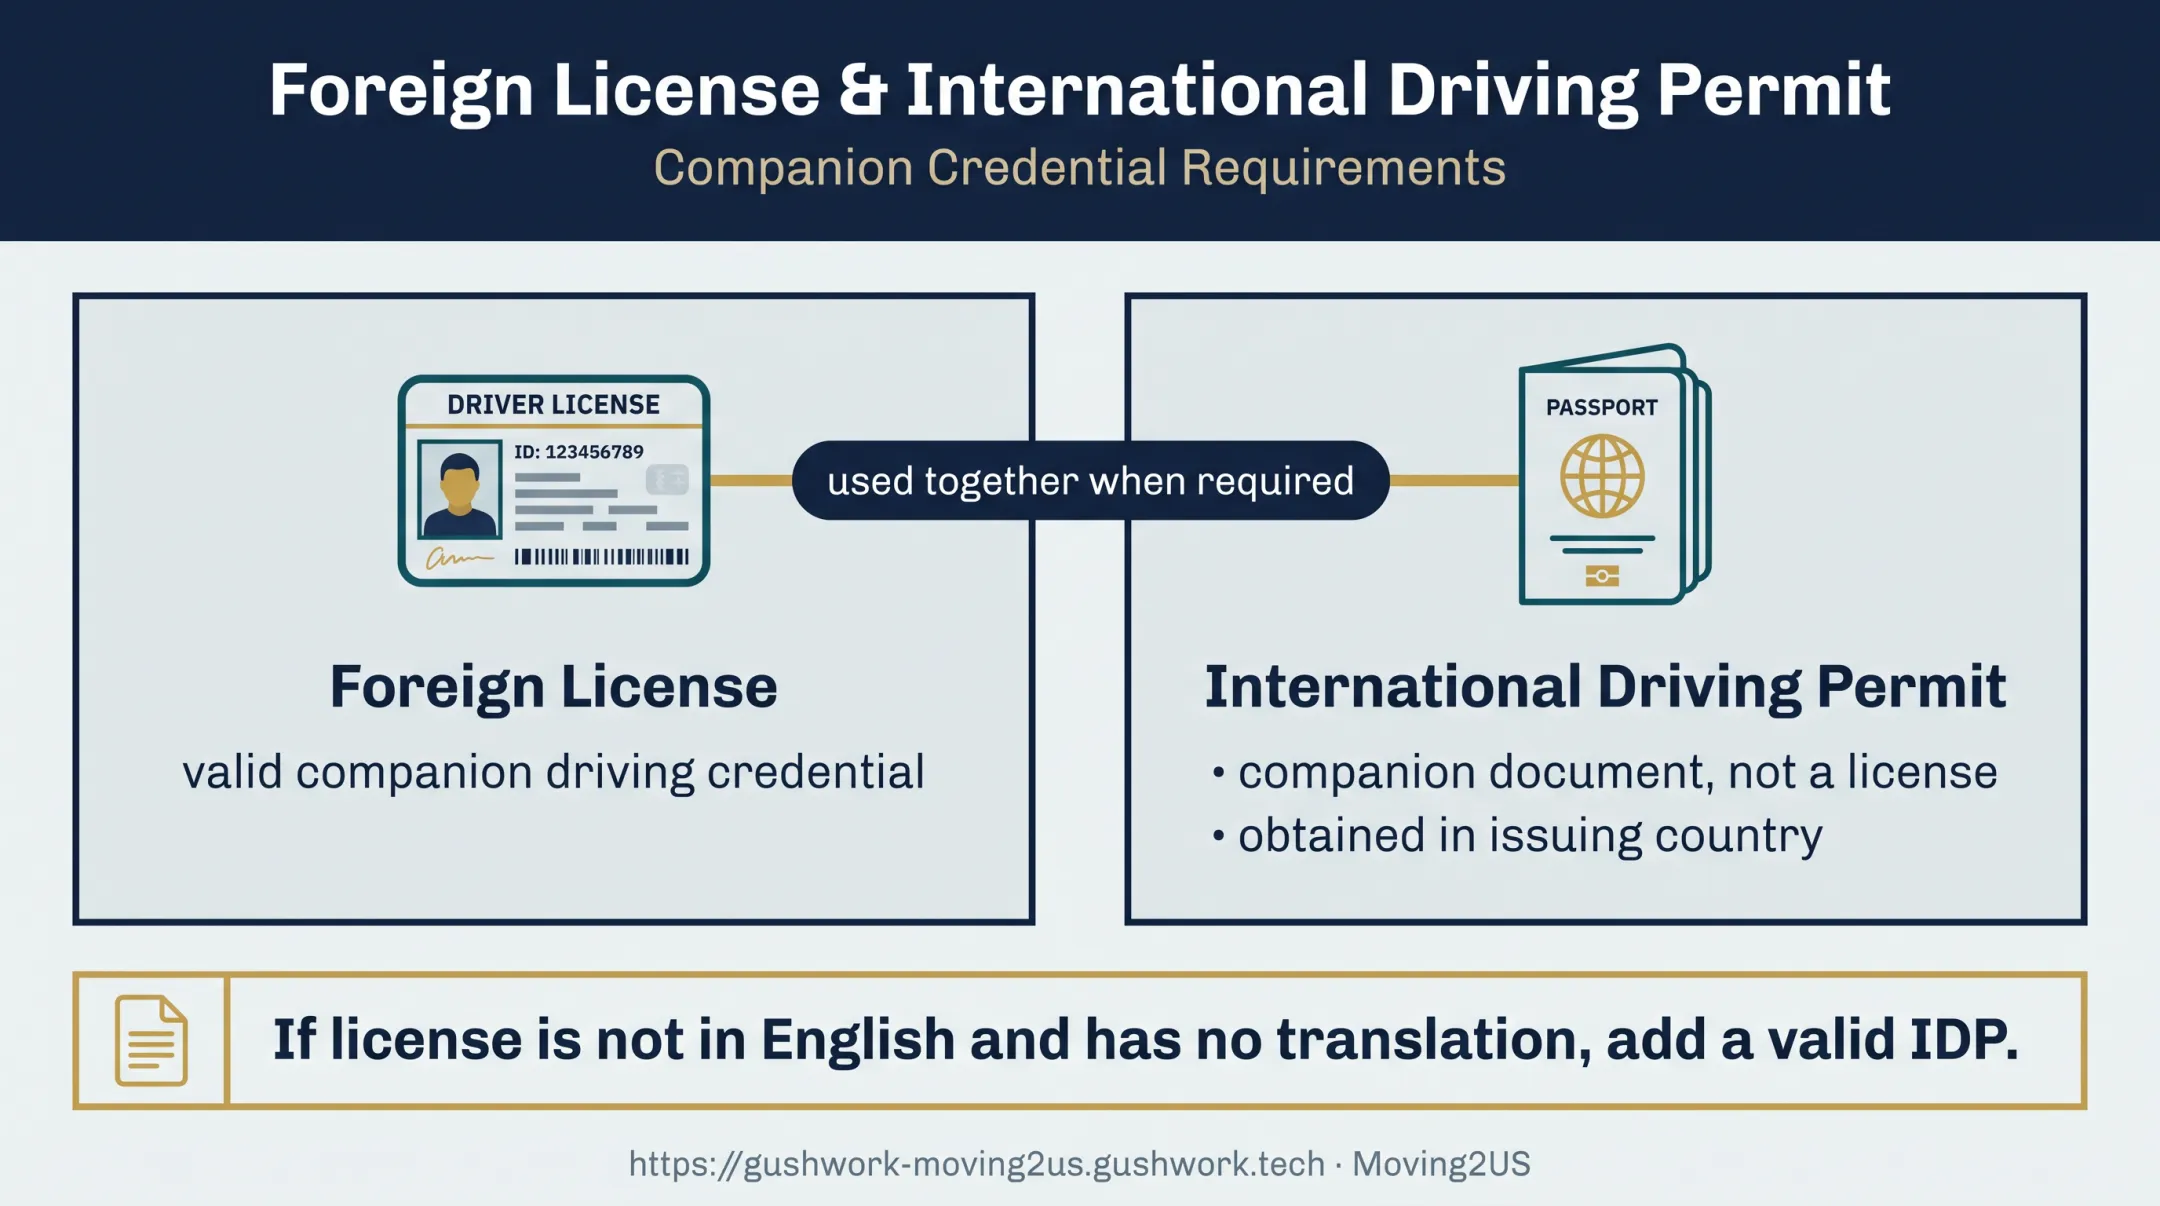Image resolution: width=2160 pixels, height=1206 pixels.
Task: Click the passport booklet icon
Action: coord(1615,474)
